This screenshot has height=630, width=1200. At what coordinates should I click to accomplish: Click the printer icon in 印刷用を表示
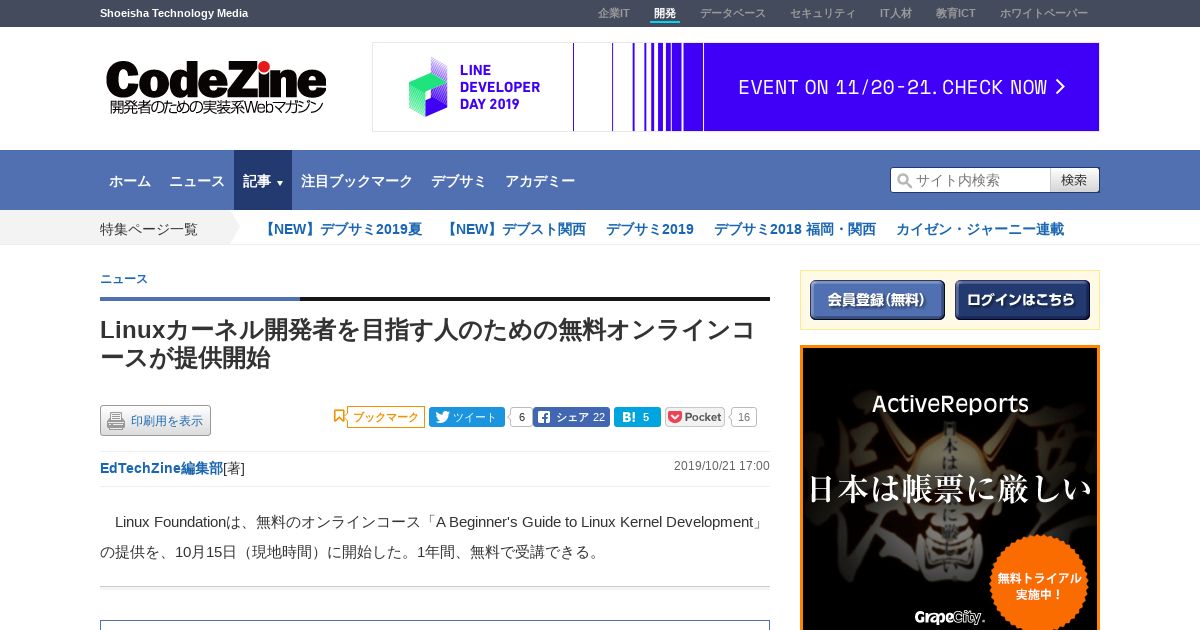tap(116, 421)
